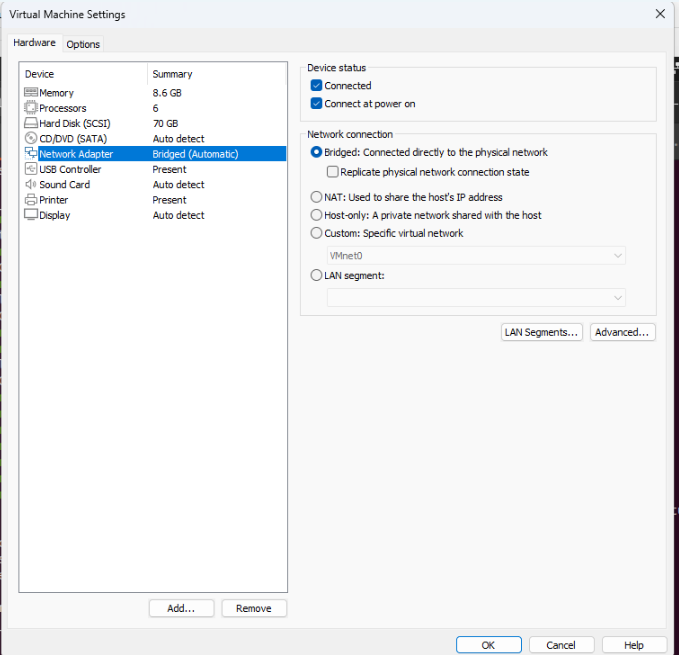Open the VMnet0 virtual network dropdown
Screen dimensions: 679x655
pyautogui.click(x=476, y=256)
